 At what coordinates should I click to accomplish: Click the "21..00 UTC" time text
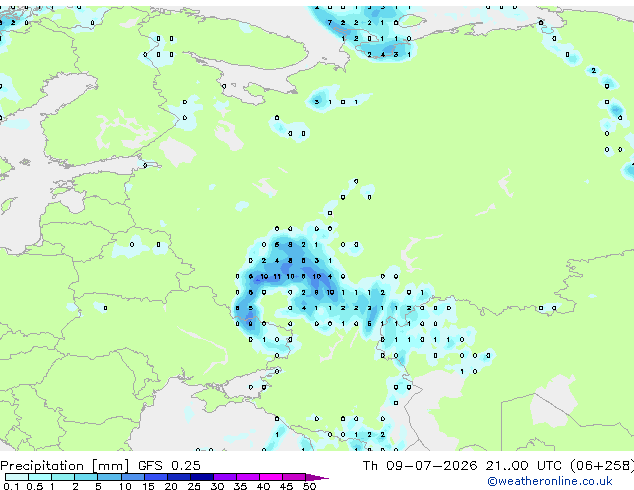524,466
